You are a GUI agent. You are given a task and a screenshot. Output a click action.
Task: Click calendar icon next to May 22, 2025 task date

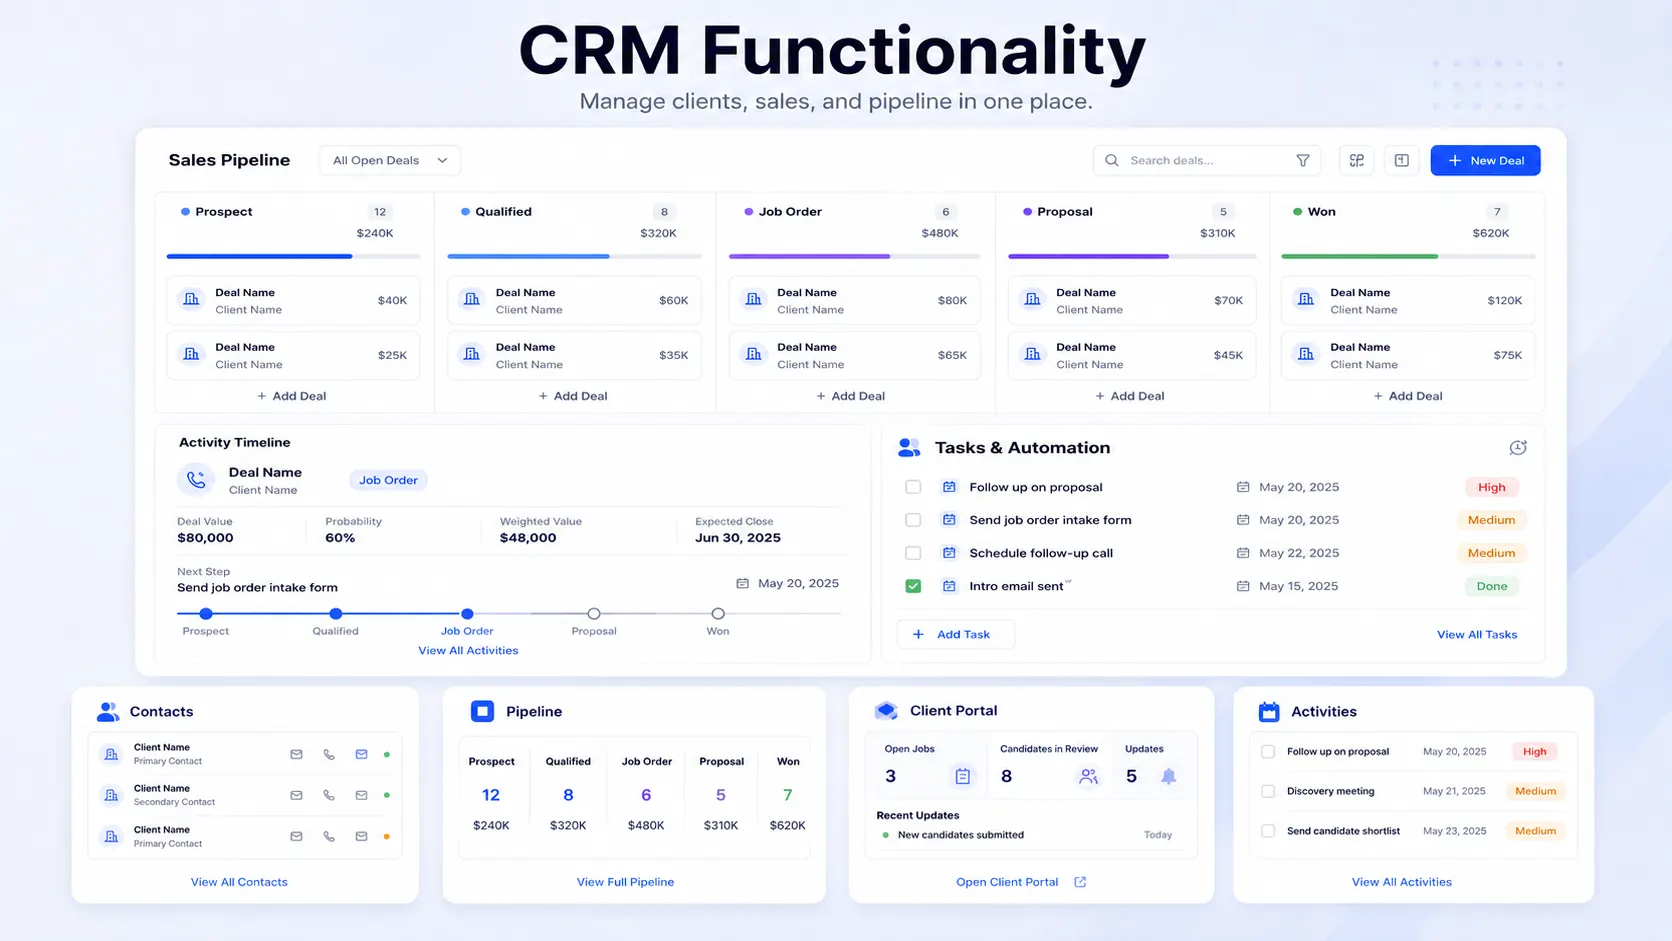pyautogui.click(x=1243, y=553)
